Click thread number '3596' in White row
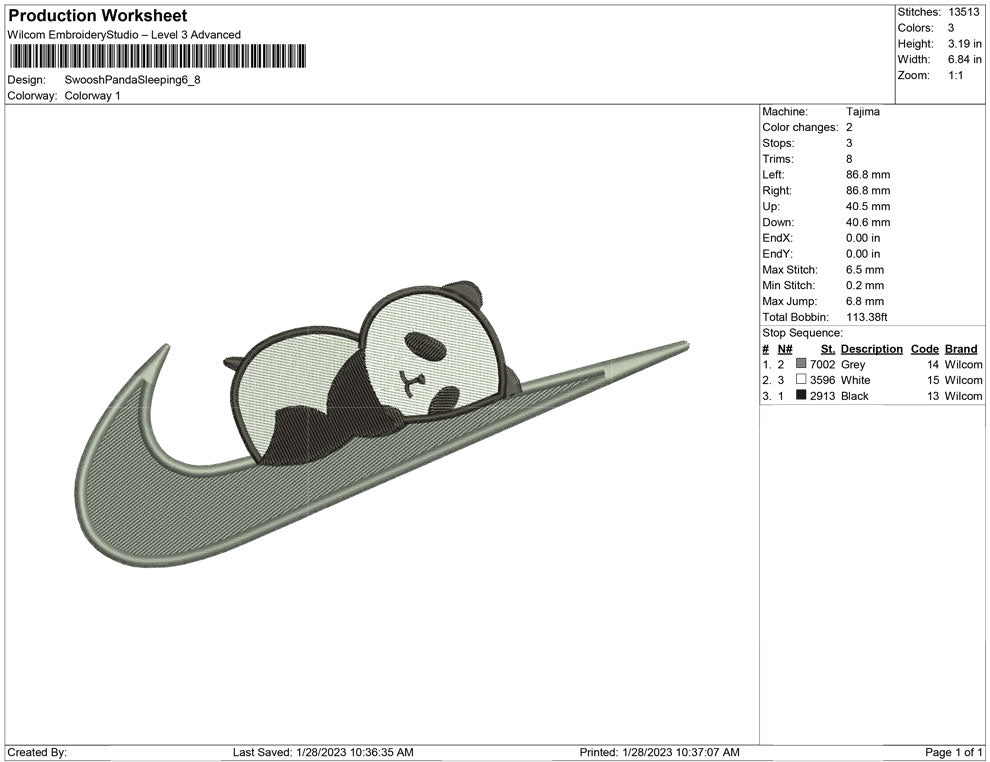 tap(823, 380)
